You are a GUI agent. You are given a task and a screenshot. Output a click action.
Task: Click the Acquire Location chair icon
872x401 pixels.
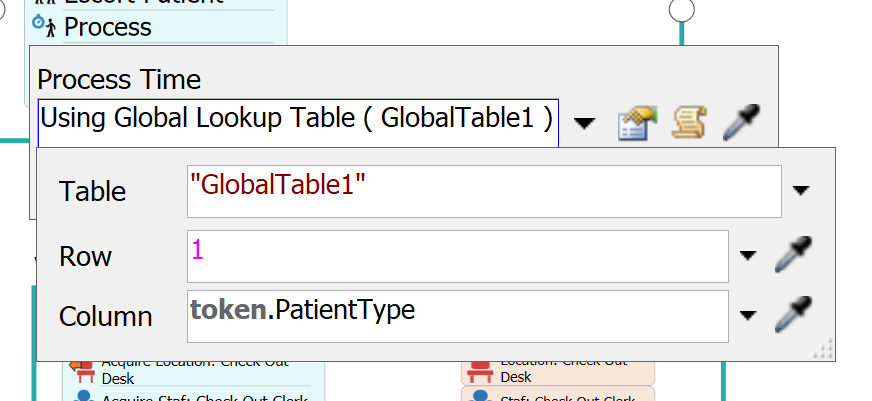85,372
